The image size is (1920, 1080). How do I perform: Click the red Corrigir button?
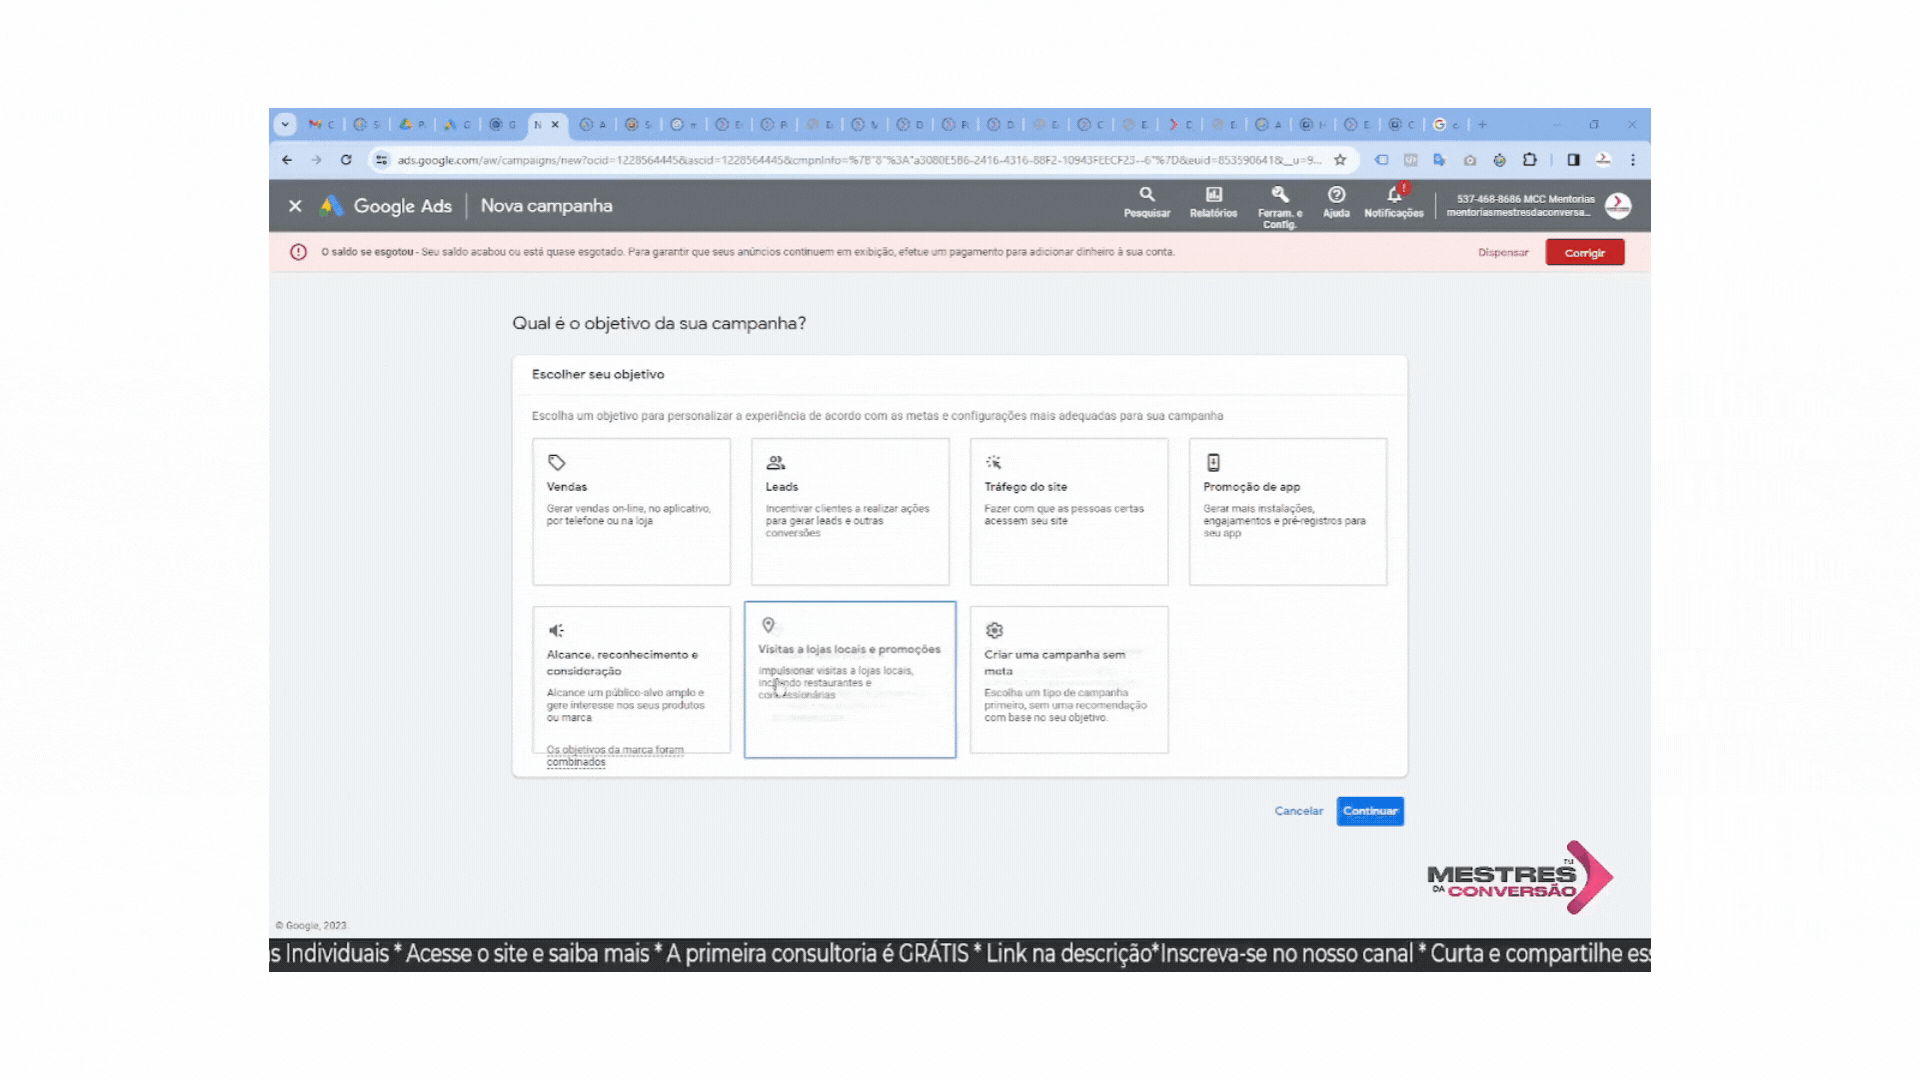click(1584, 253)
